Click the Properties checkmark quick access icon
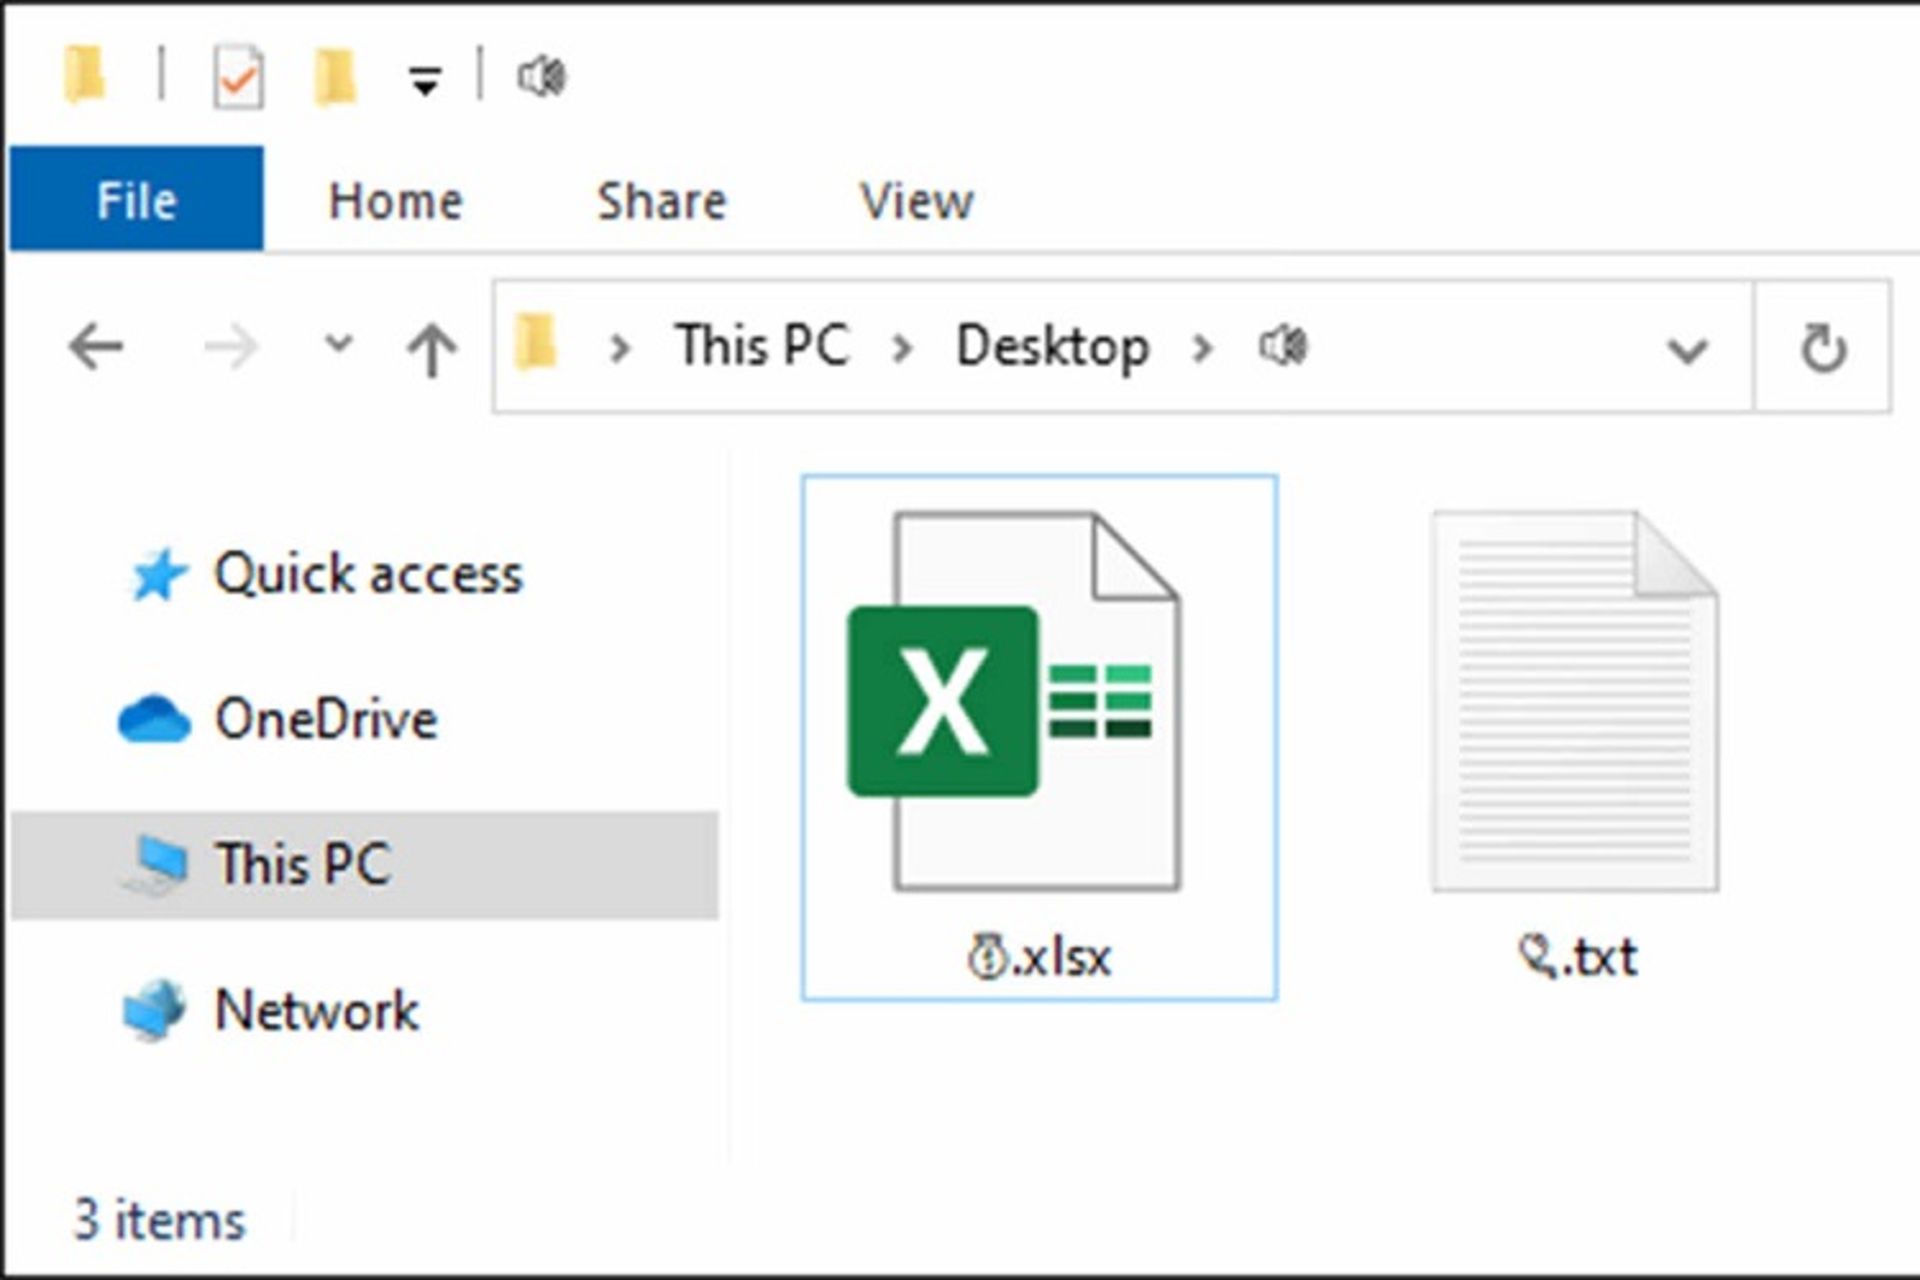The width and height of the screenshot is (1920, 1280). click(239, 77)
